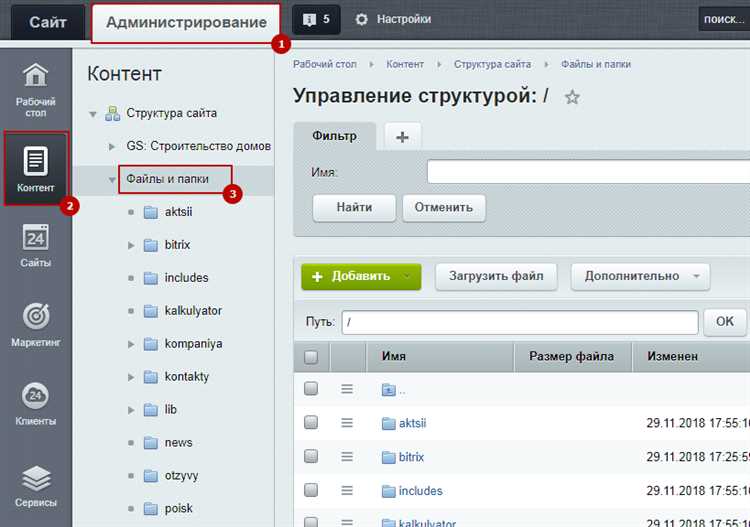Open the Сервисы sidebar section
The width and height of the screenshot is (750, 527).
coord(36,486)
